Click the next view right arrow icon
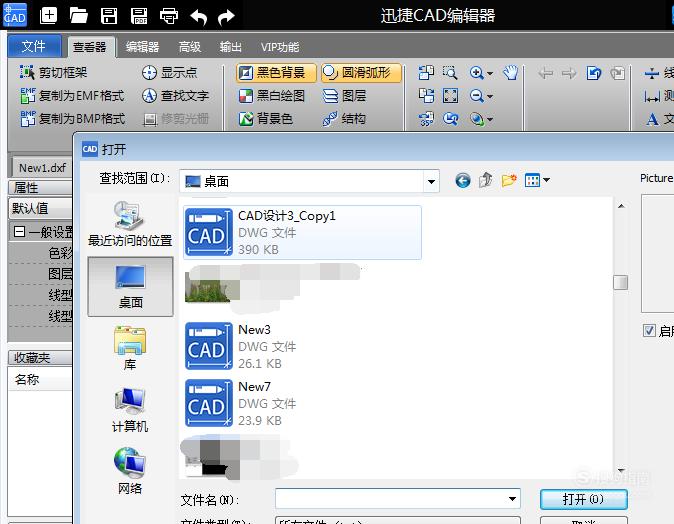 (569, 73)
